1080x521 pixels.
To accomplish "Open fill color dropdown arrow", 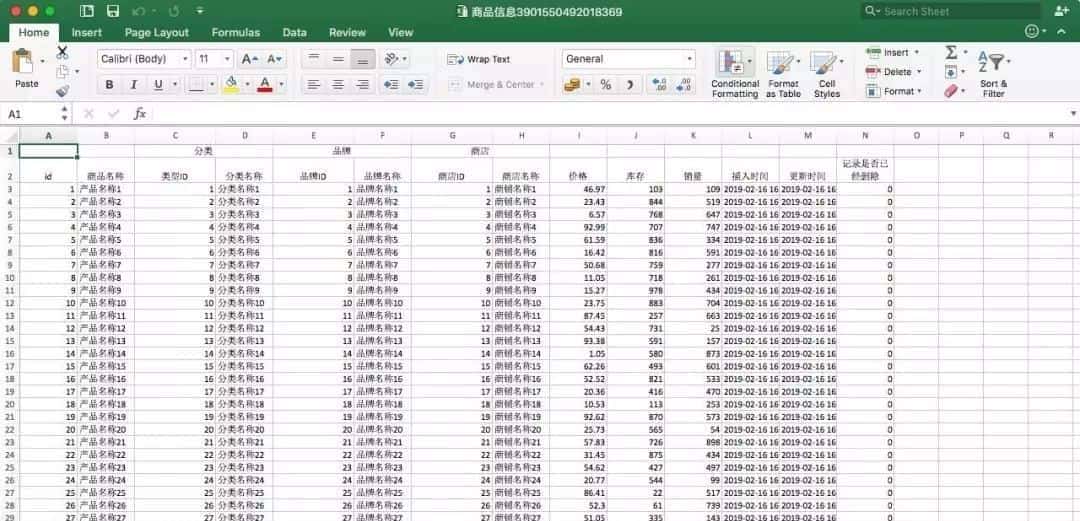I will coord(247,85).
